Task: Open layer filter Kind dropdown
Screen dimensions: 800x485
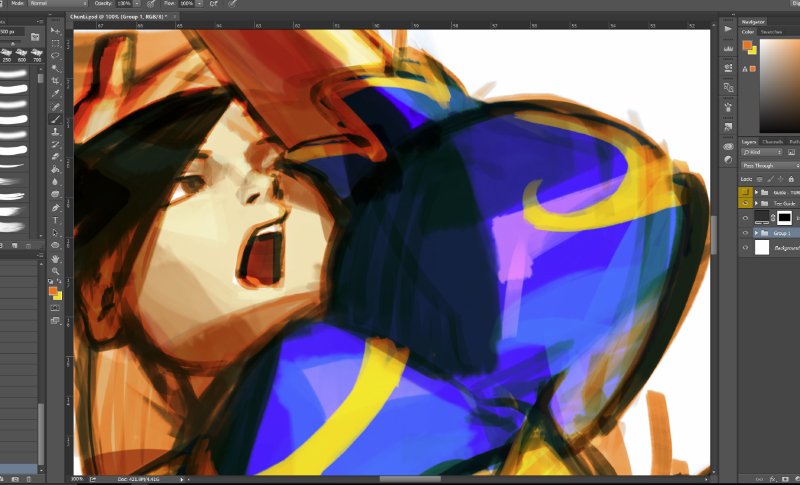Action: tap(761, 152)
